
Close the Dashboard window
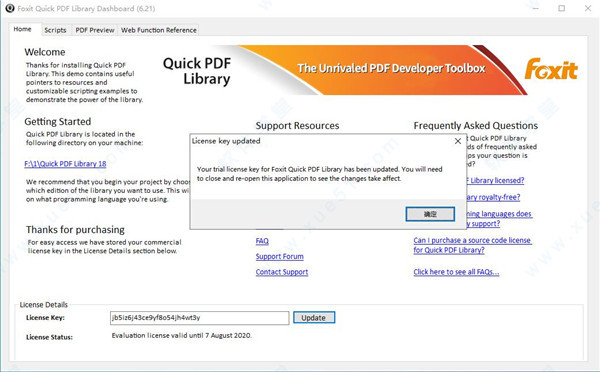(x=588, y=8)
